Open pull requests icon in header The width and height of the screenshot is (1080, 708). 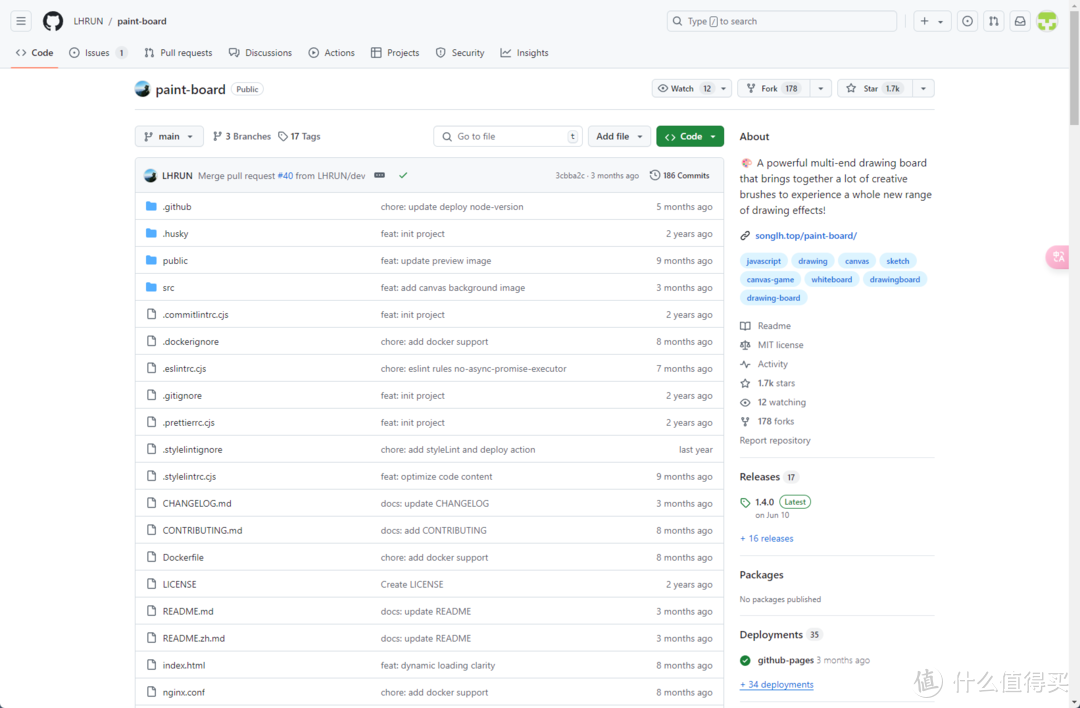click(993, 21)
